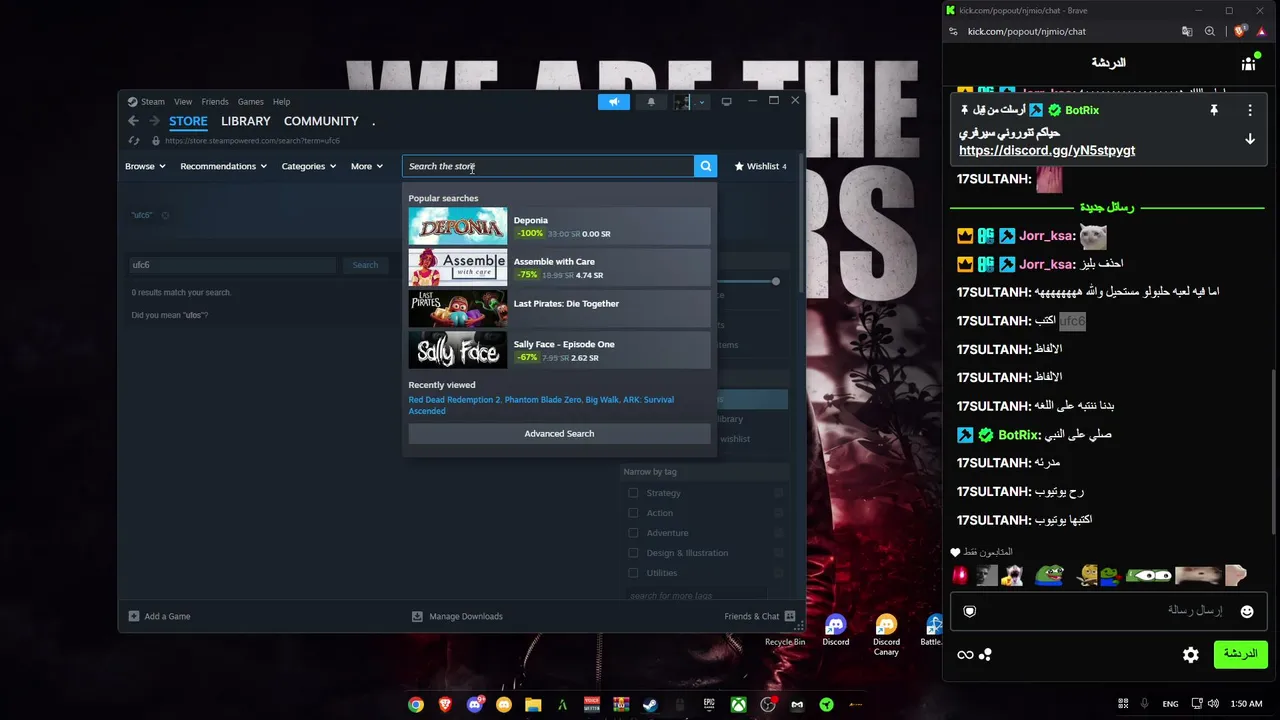Open the Games menu
Image resolution: width=1280 pixels, height=720 pixels.
(251, 102)
